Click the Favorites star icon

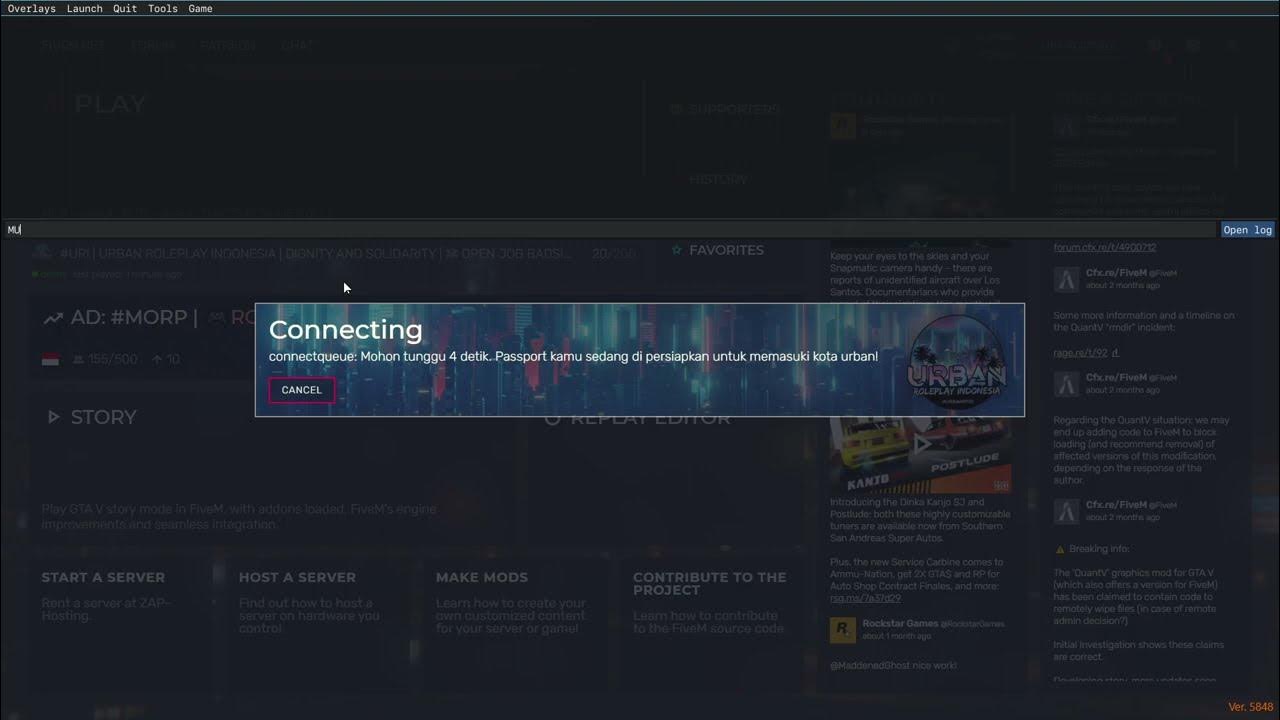pos(677,250)
